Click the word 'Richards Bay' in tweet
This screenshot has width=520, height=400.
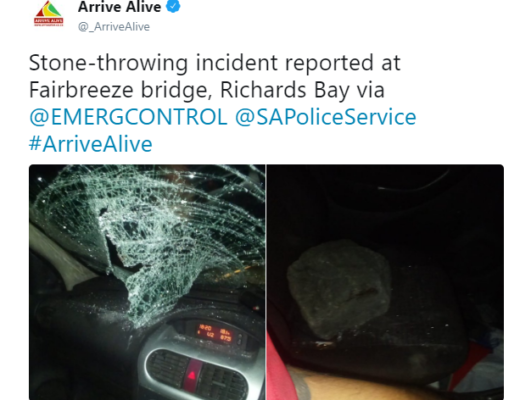pyautogui.click(x=284, y=90)
